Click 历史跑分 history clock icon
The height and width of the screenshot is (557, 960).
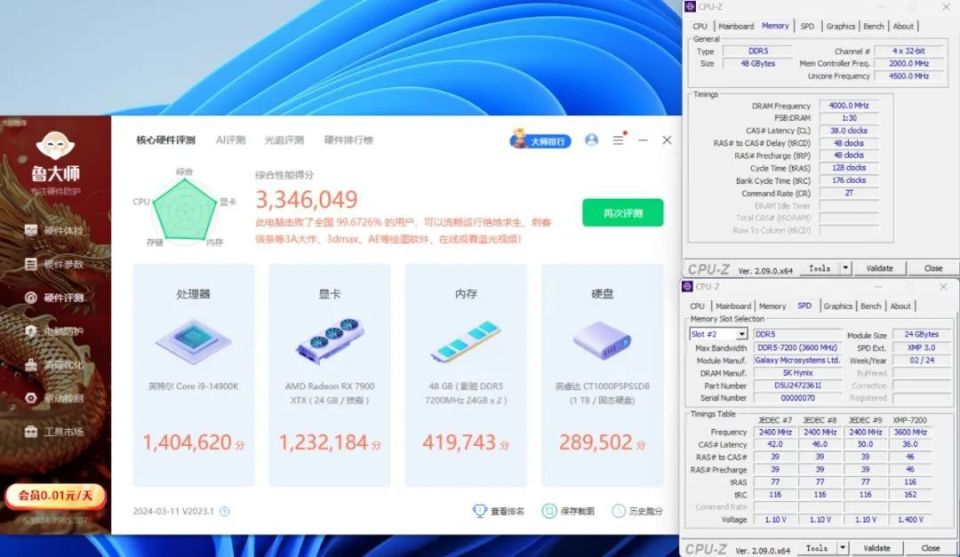pyautogui.click(x=637, y=510)
